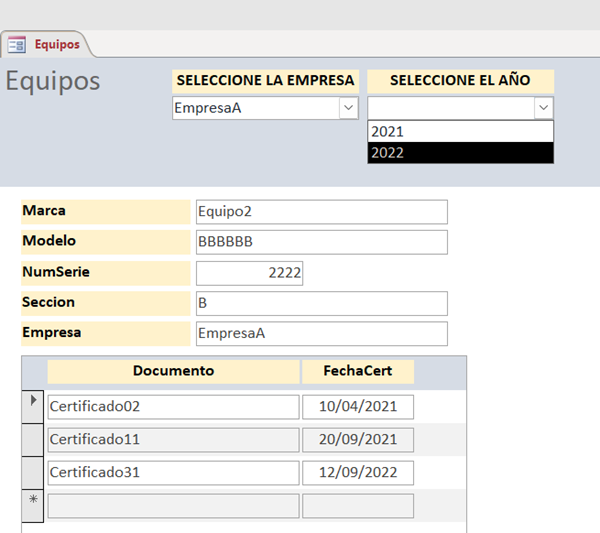Click the empty Documento cell in new row
This screenshot has width=600, height=533.
(x=173, y=506)
